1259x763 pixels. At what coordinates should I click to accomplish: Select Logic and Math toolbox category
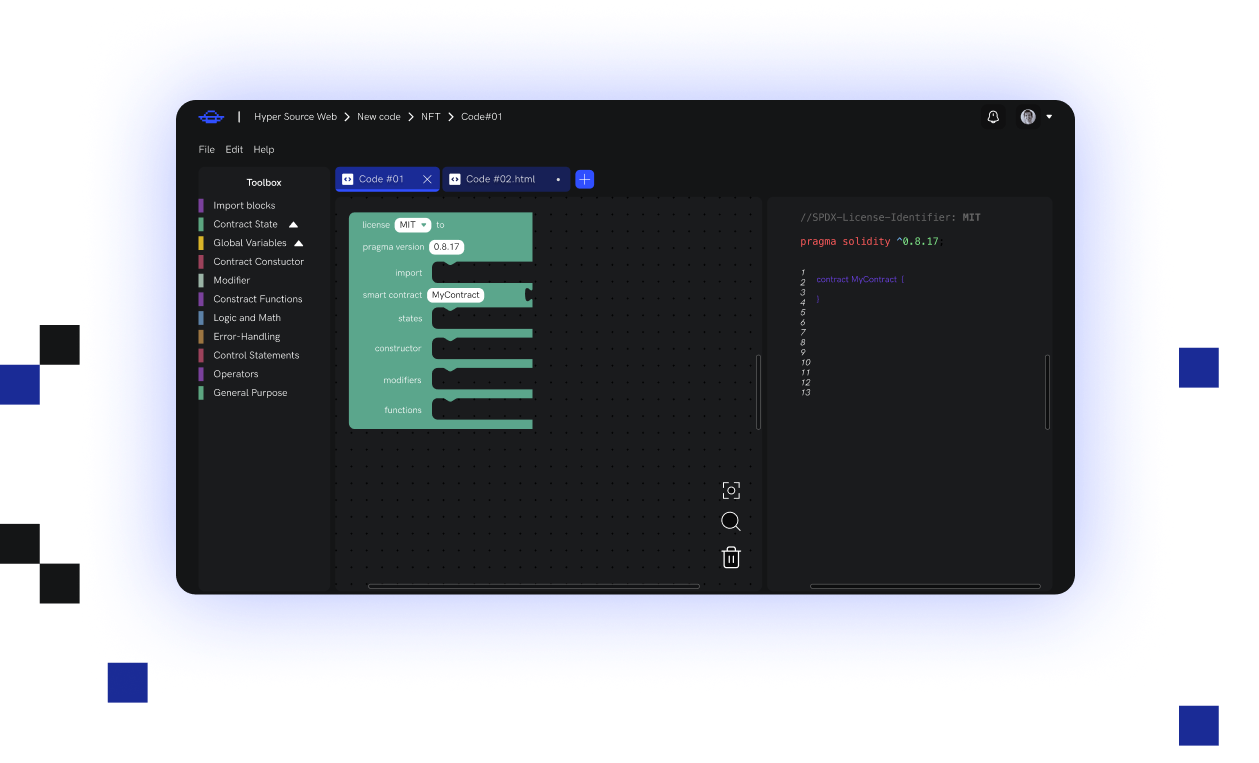click(247, 318)
